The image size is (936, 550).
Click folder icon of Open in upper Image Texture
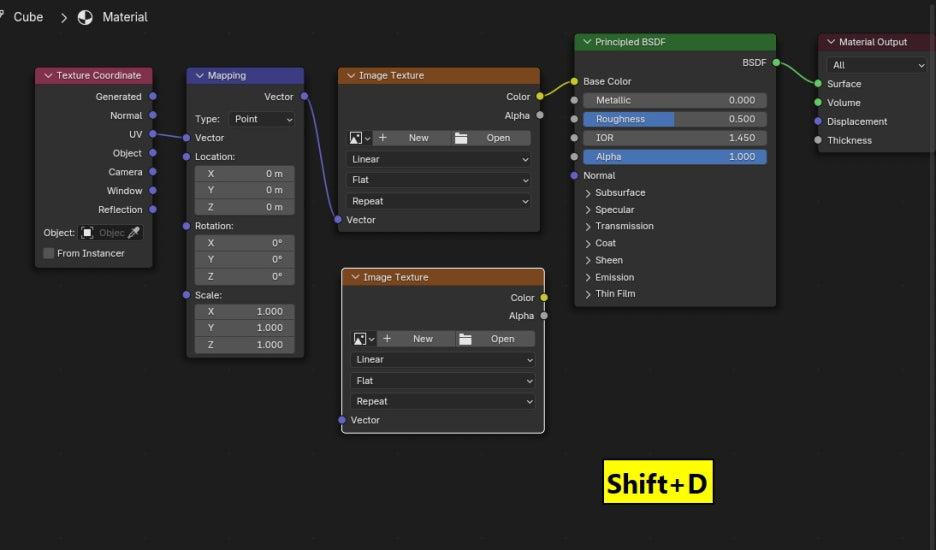[461, 138]
